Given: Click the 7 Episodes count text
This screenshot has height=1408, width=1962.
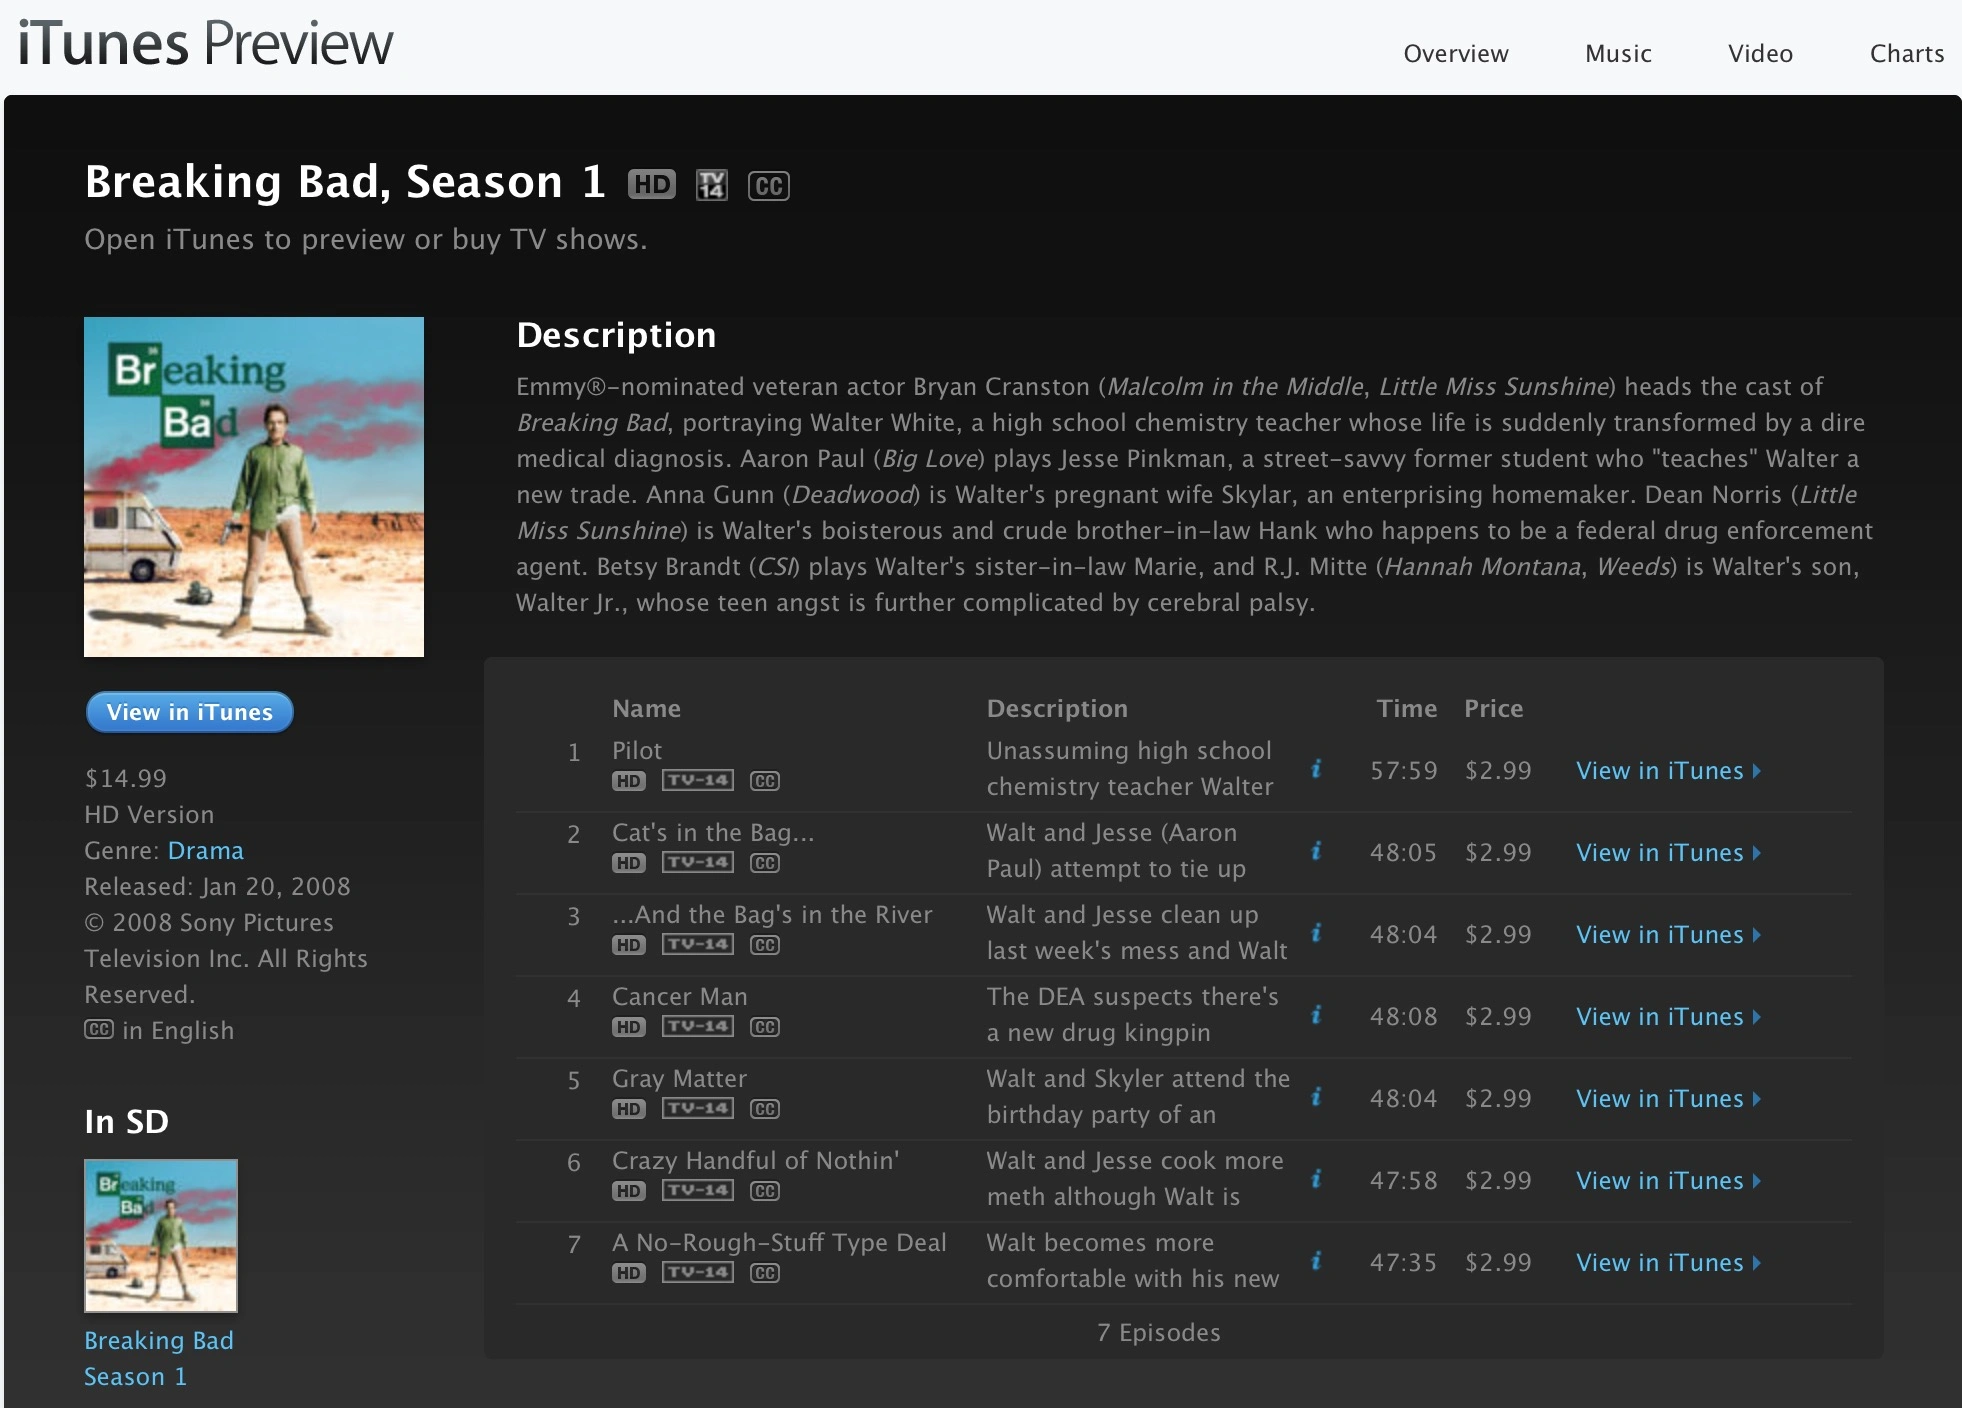Looking at the screenshot, I should [x=1159, y=1333].
